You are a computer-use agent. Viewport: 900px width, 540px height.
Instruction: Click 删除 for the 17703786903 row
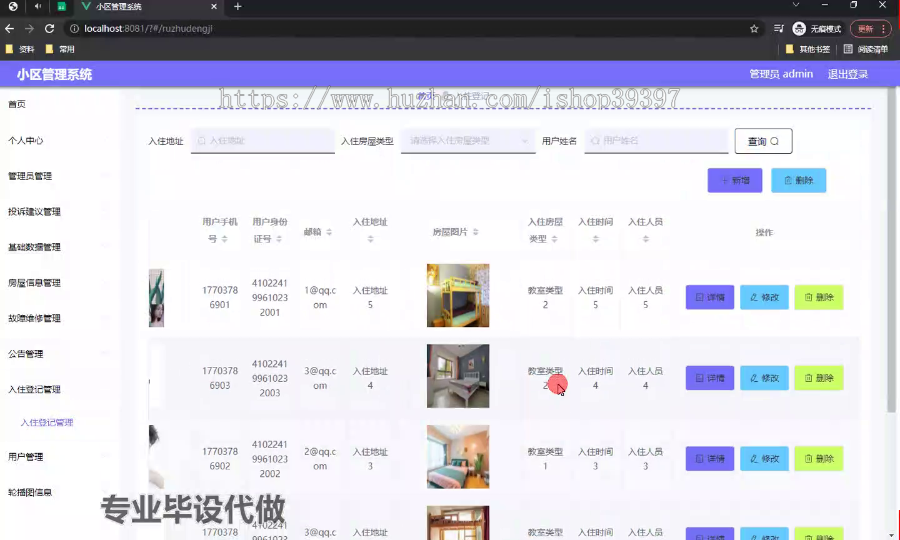(x=819, y=378)
